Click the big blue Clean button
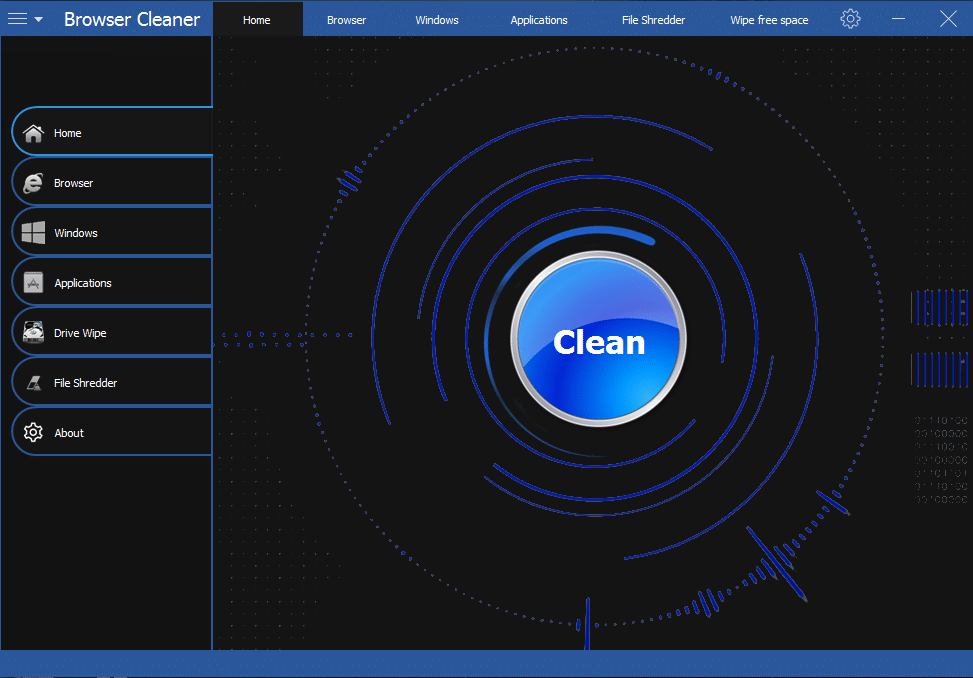This screenshot has height=678, width=973. [x=598, y=339]
